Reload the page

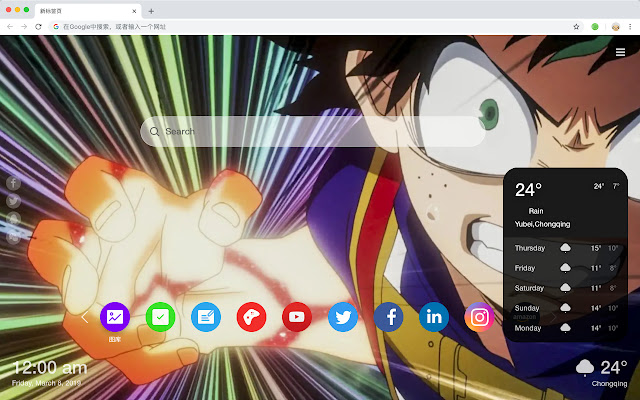[x=38, y=27]
